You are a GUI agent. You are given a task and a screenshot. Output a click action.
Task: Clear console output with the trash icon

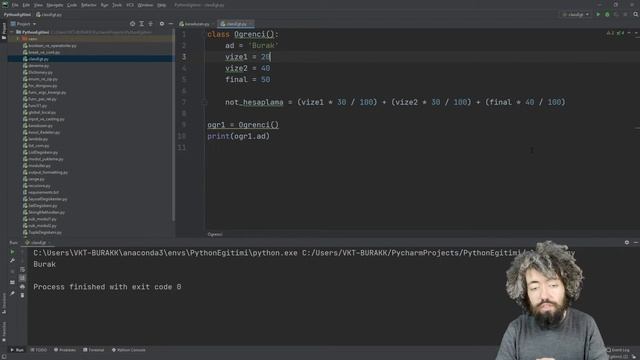pos(22,295)
